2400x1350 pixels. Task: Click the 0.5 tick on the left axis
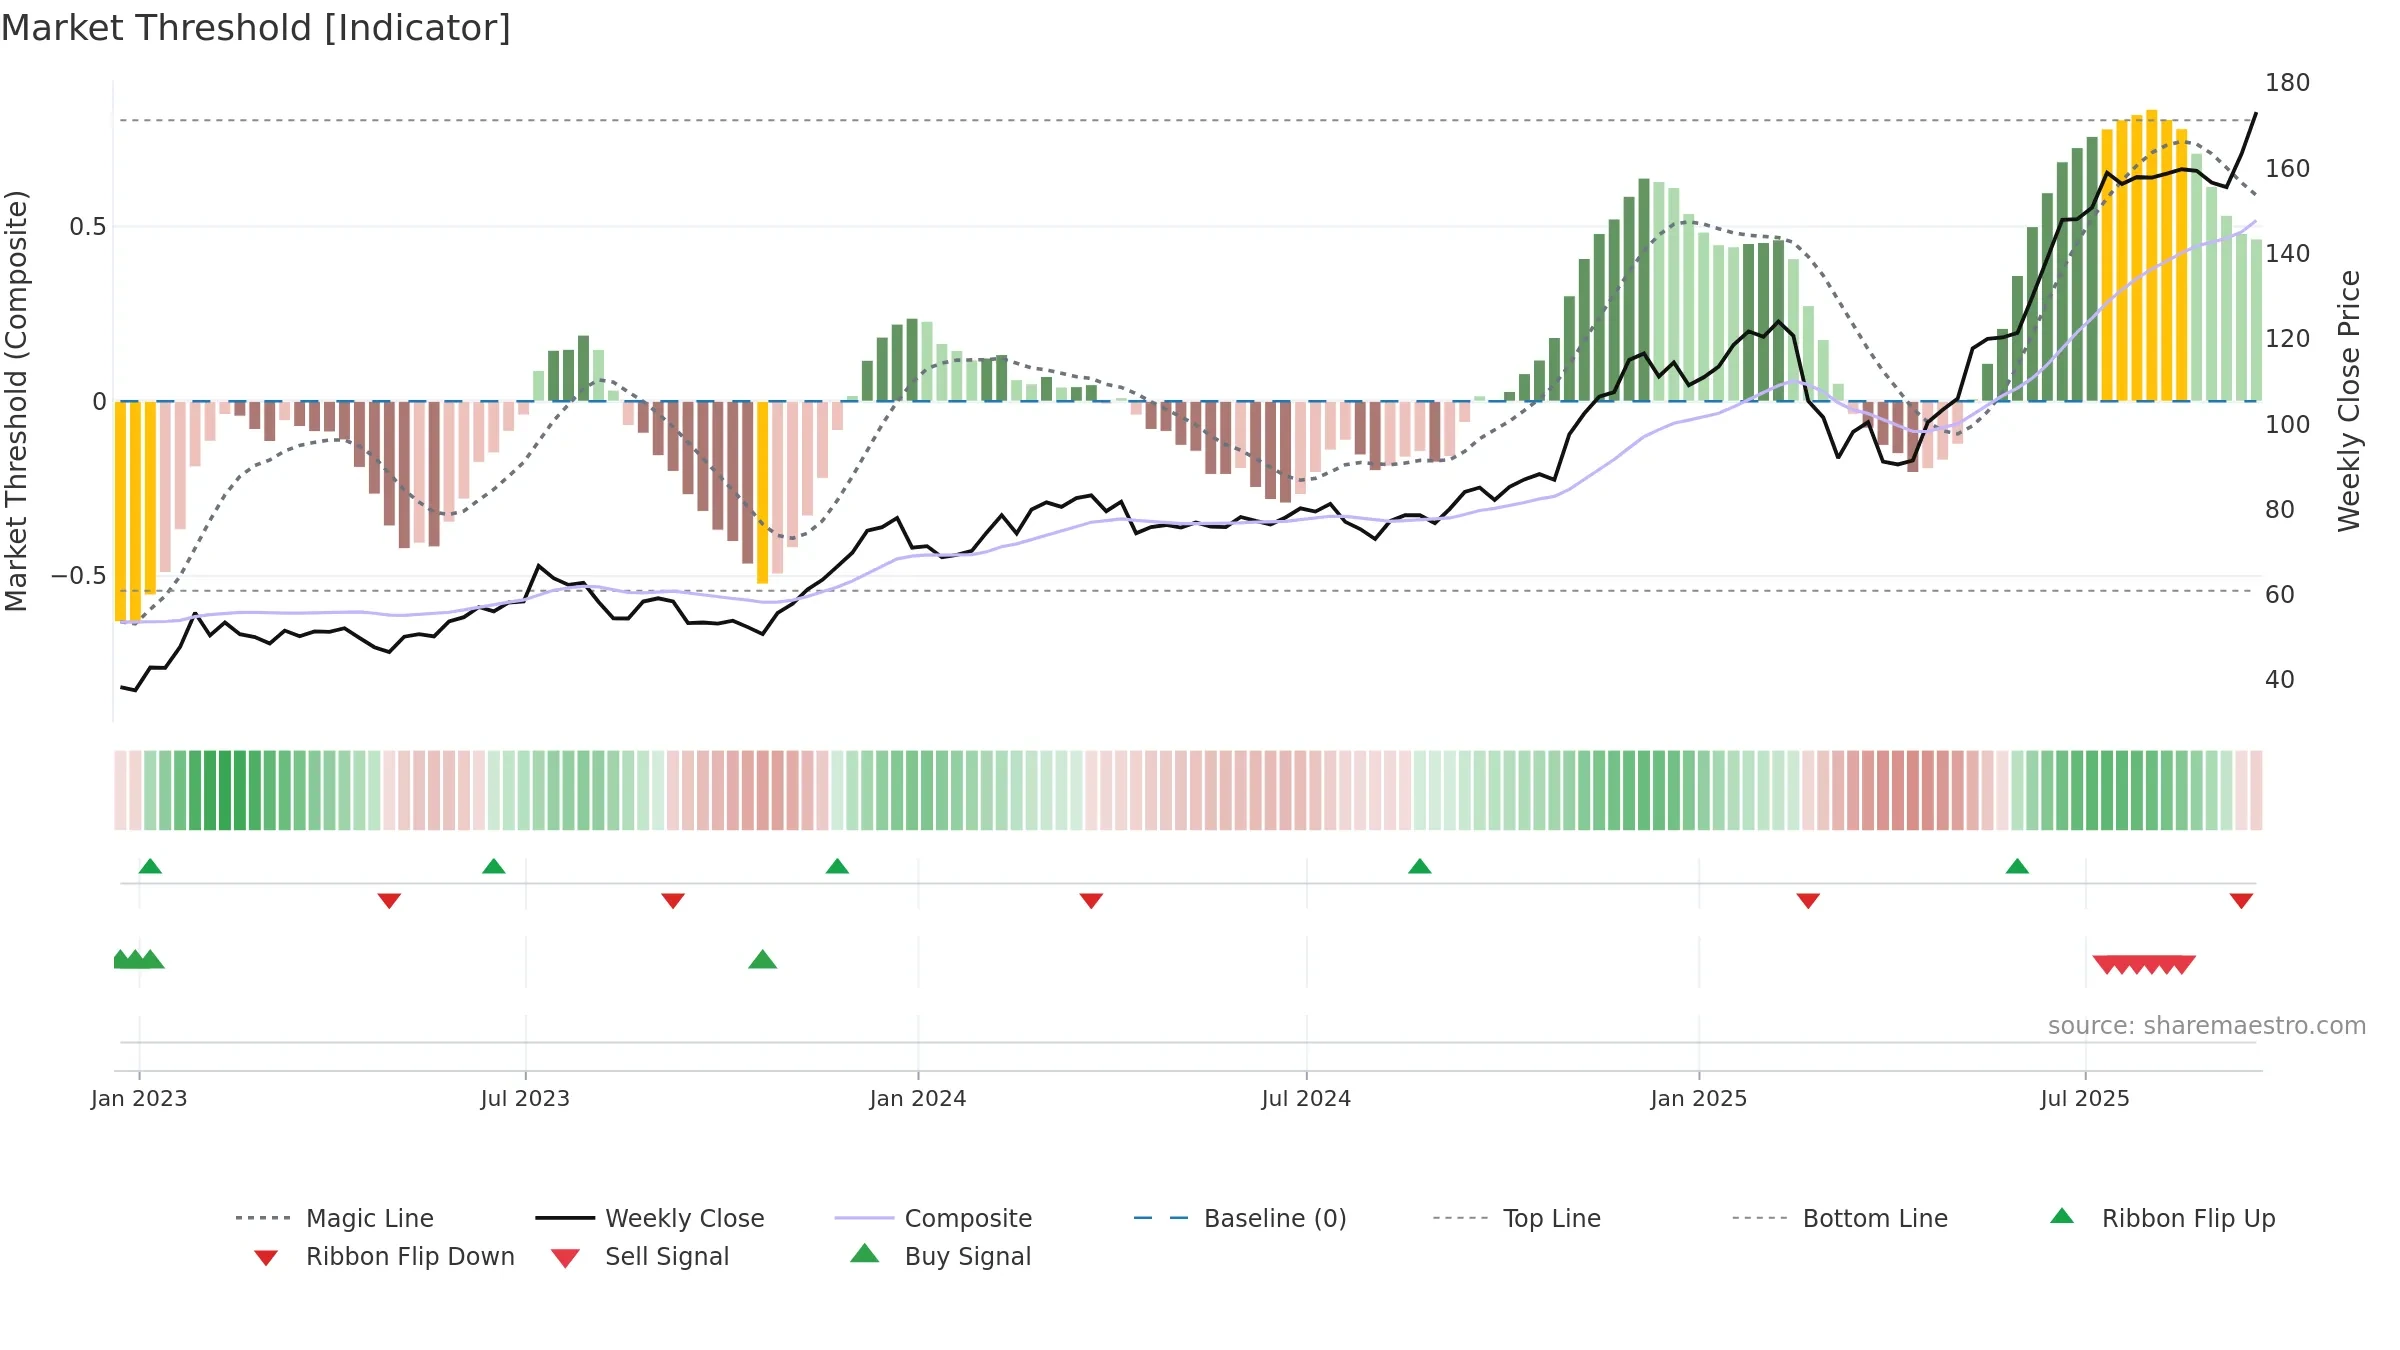(x=88, y=227)
